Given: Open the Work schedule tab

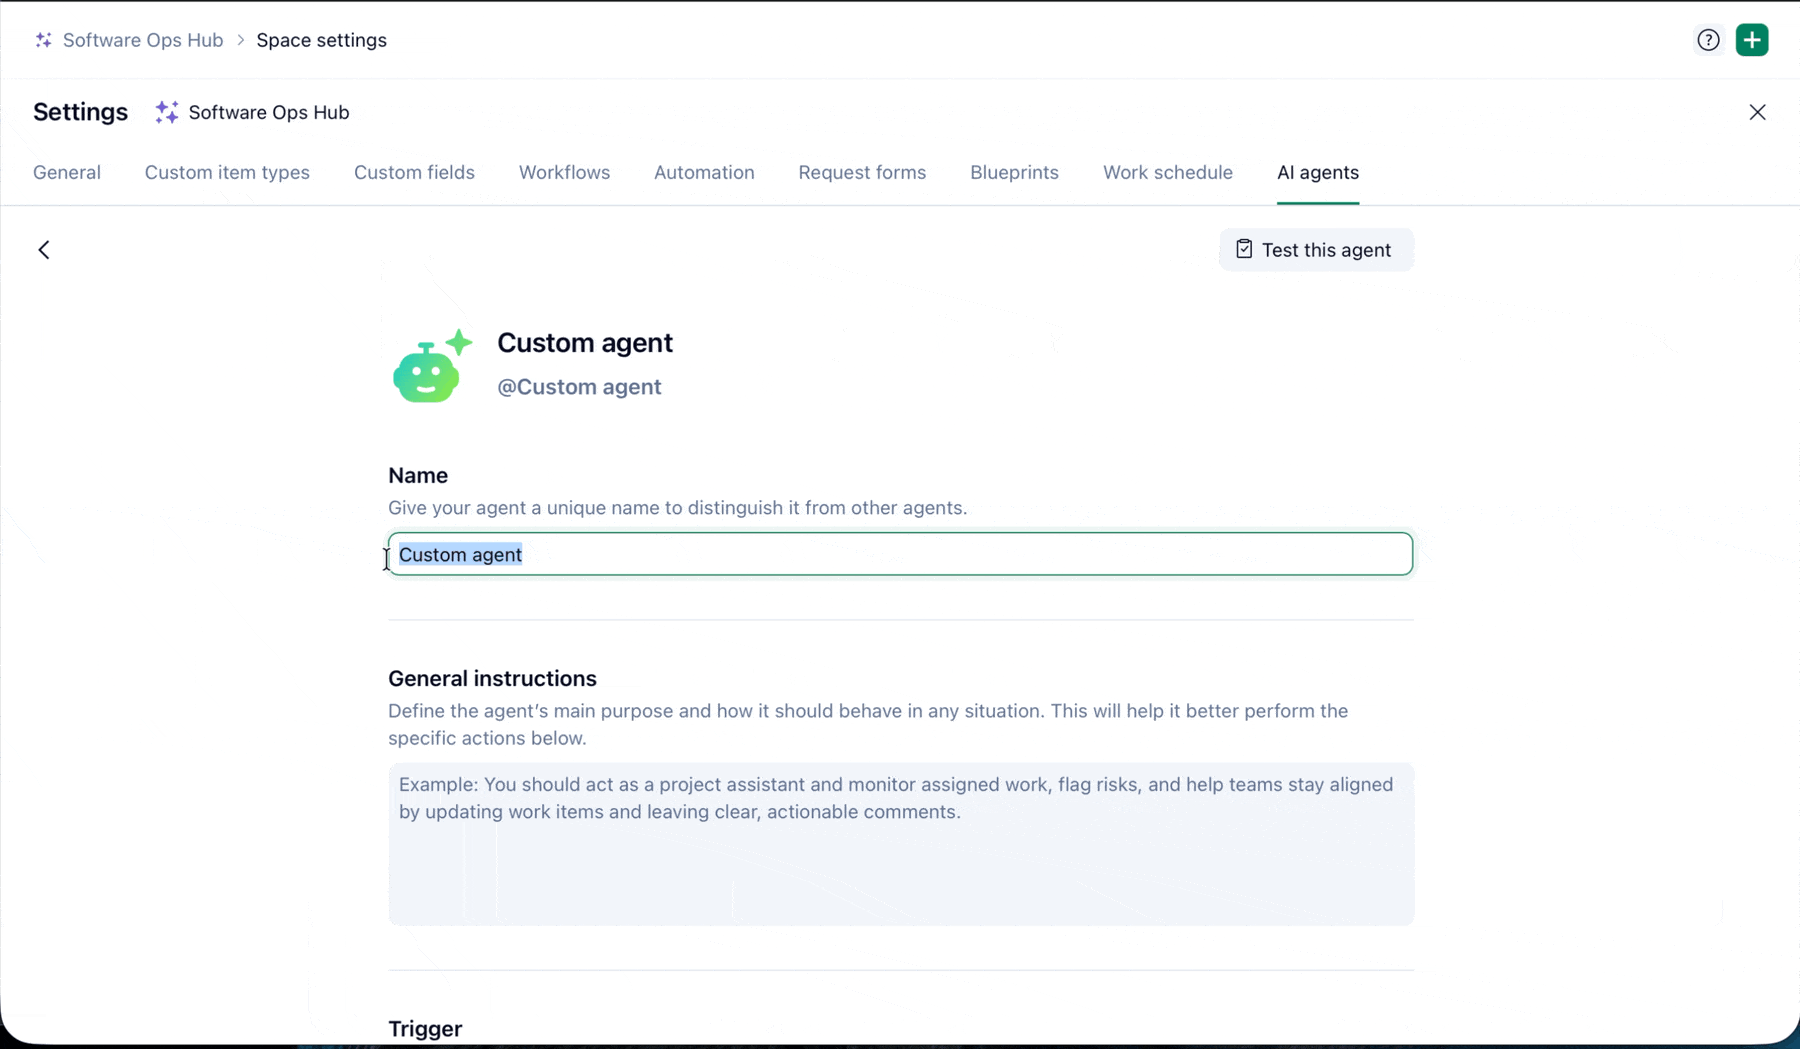Looking at the screenshot, I should click(1168, 172).
